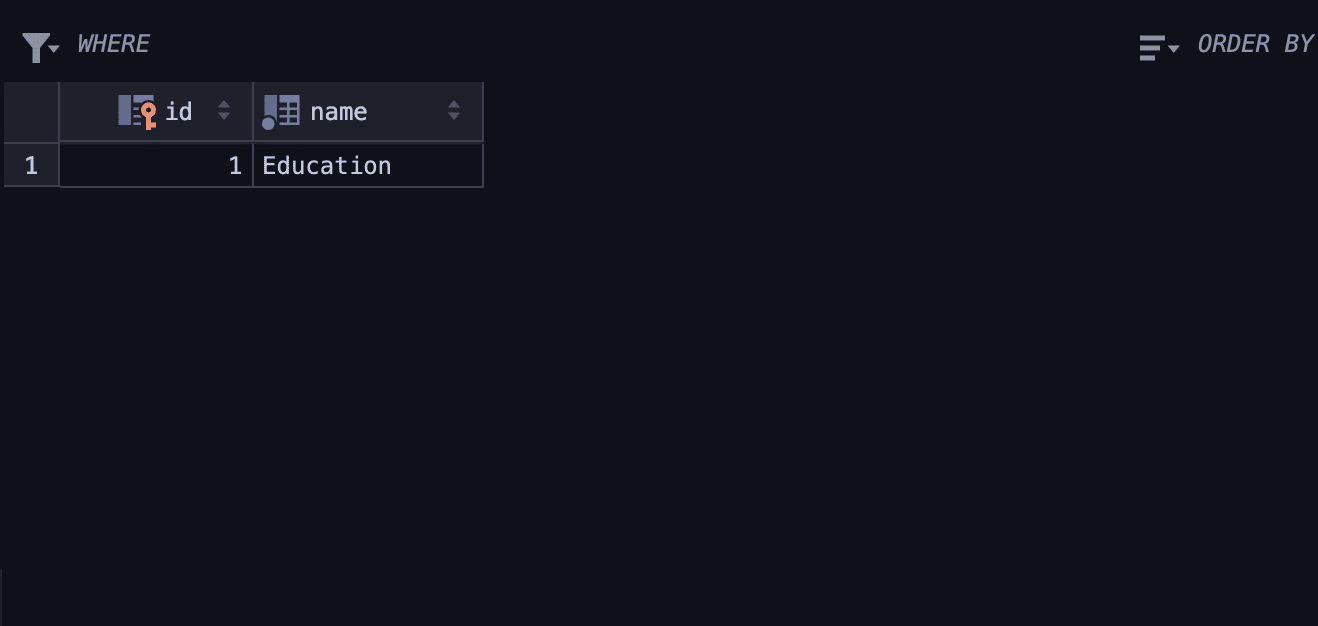The image size is (1318, 626).
Task: Click the divider between id and name headers
Action: [x=253, y=111]
